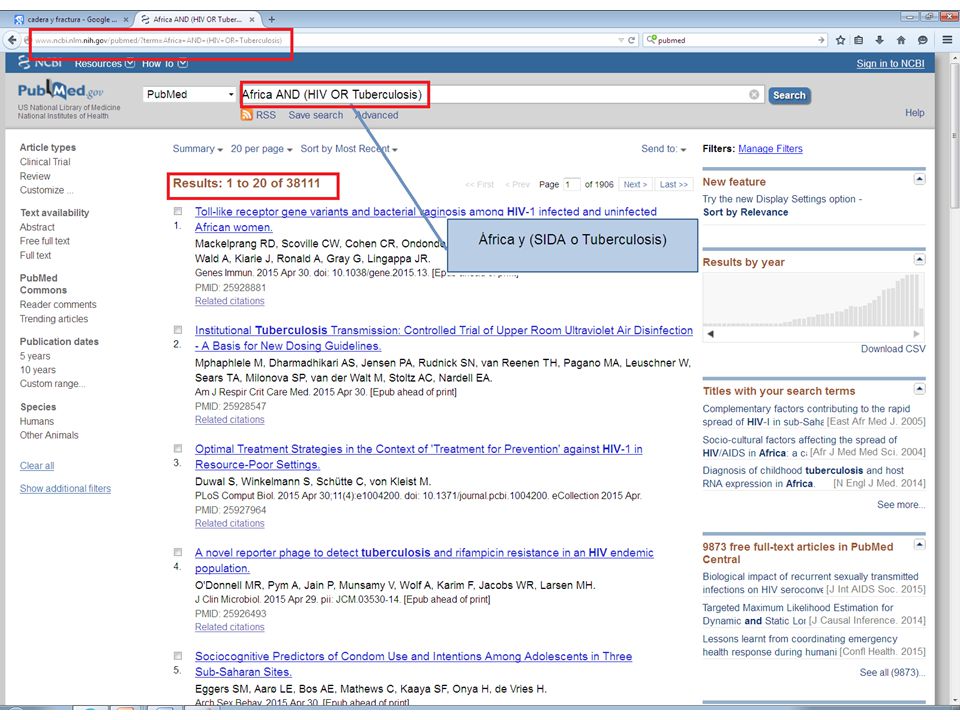Click the PubMed.gov logo
Viewport: 960px width, 720px height.
60,91
